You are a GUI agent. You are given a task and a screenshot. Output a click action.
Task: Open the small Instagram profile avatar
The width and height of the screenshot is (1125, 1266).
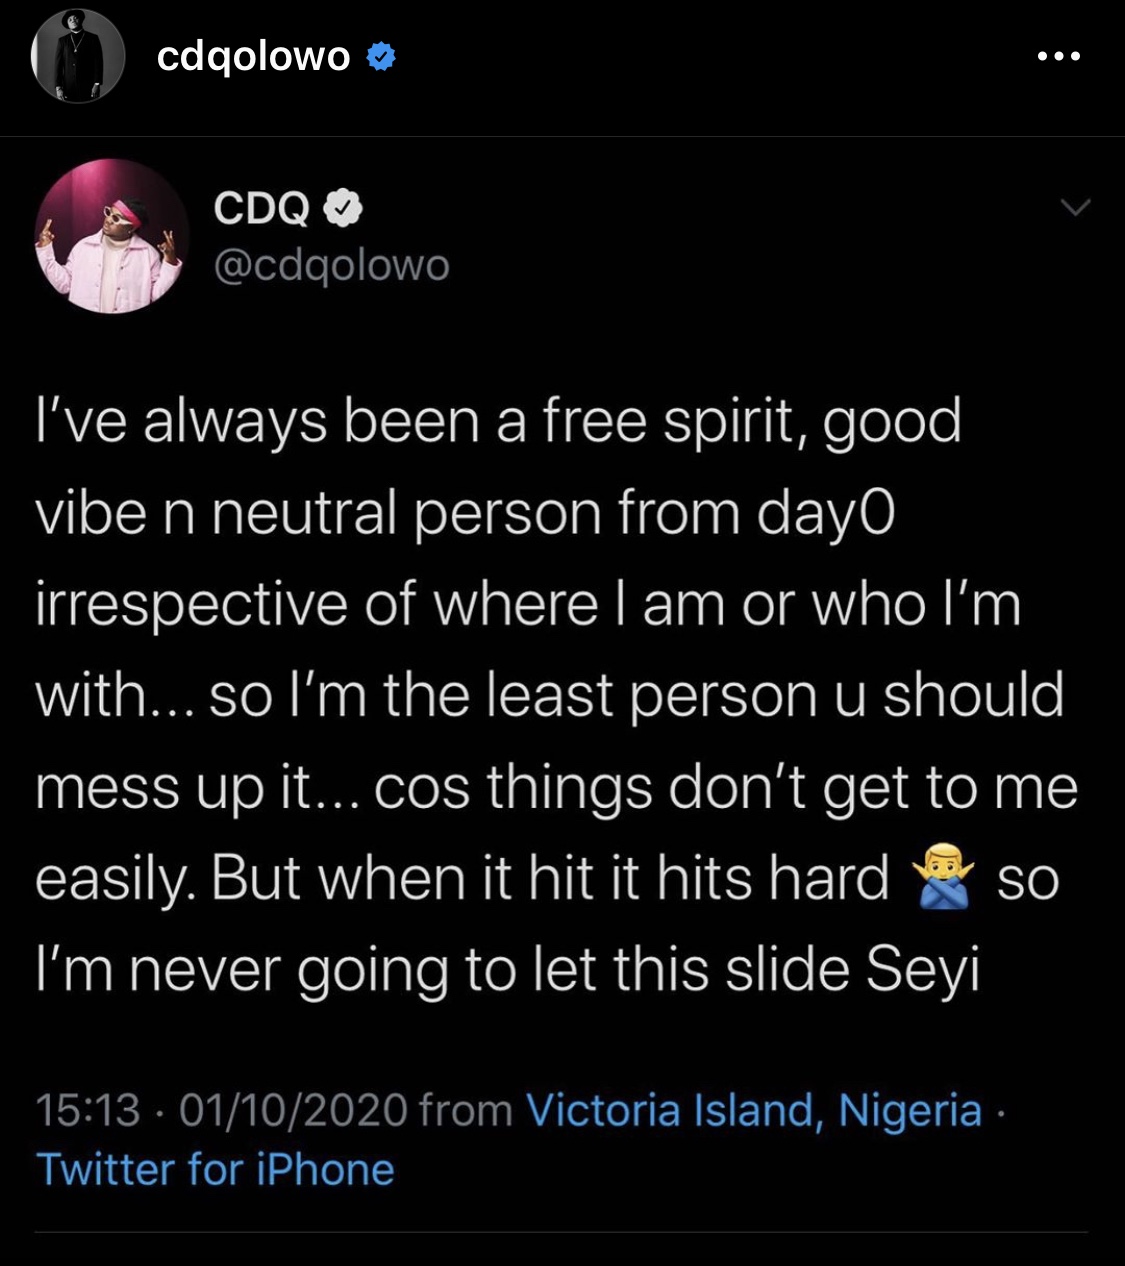77,57
